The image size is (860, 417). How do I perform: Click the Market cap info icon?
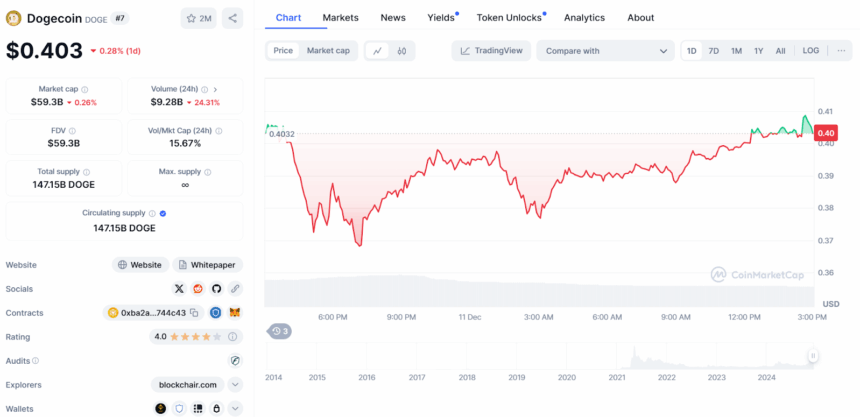[85, 89]
